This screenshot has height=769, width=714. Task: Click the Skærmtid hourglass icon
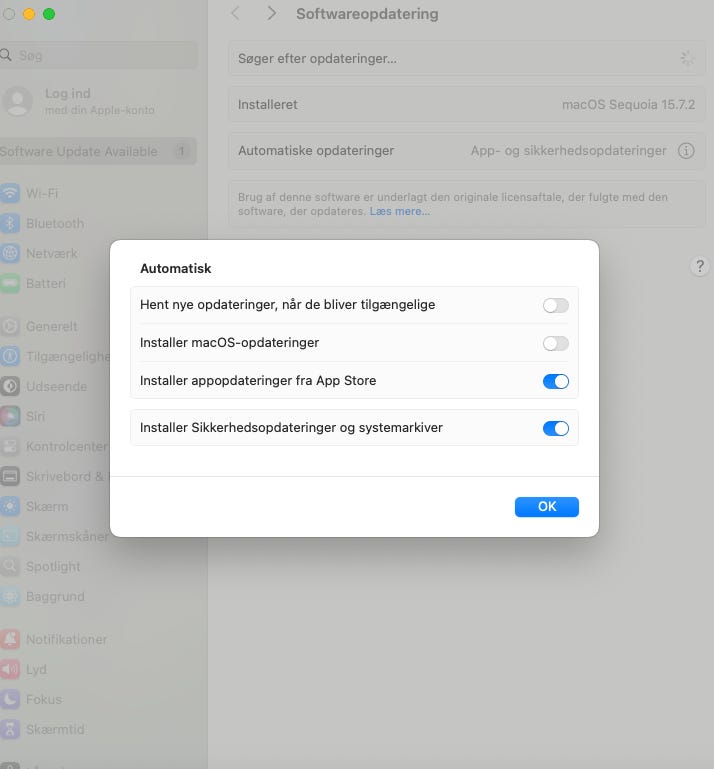click(x=10, y=729)
